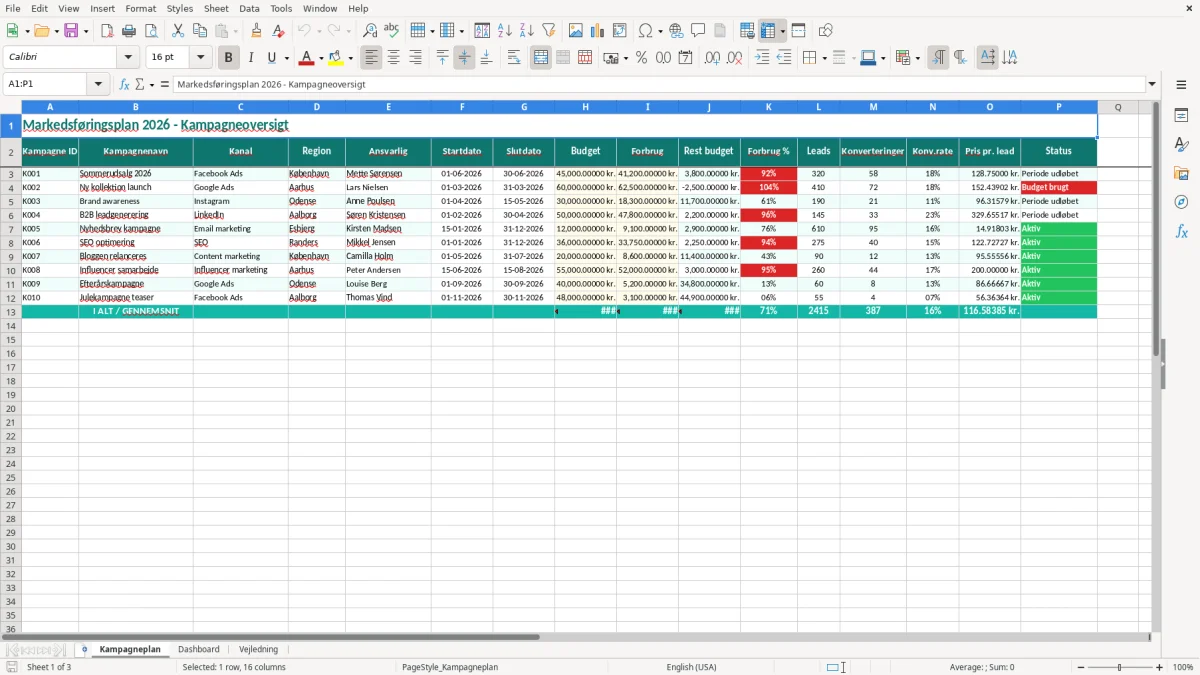Click the Spelling check icon
Viewport: 1200px width, 675px height.
[392, 31]
